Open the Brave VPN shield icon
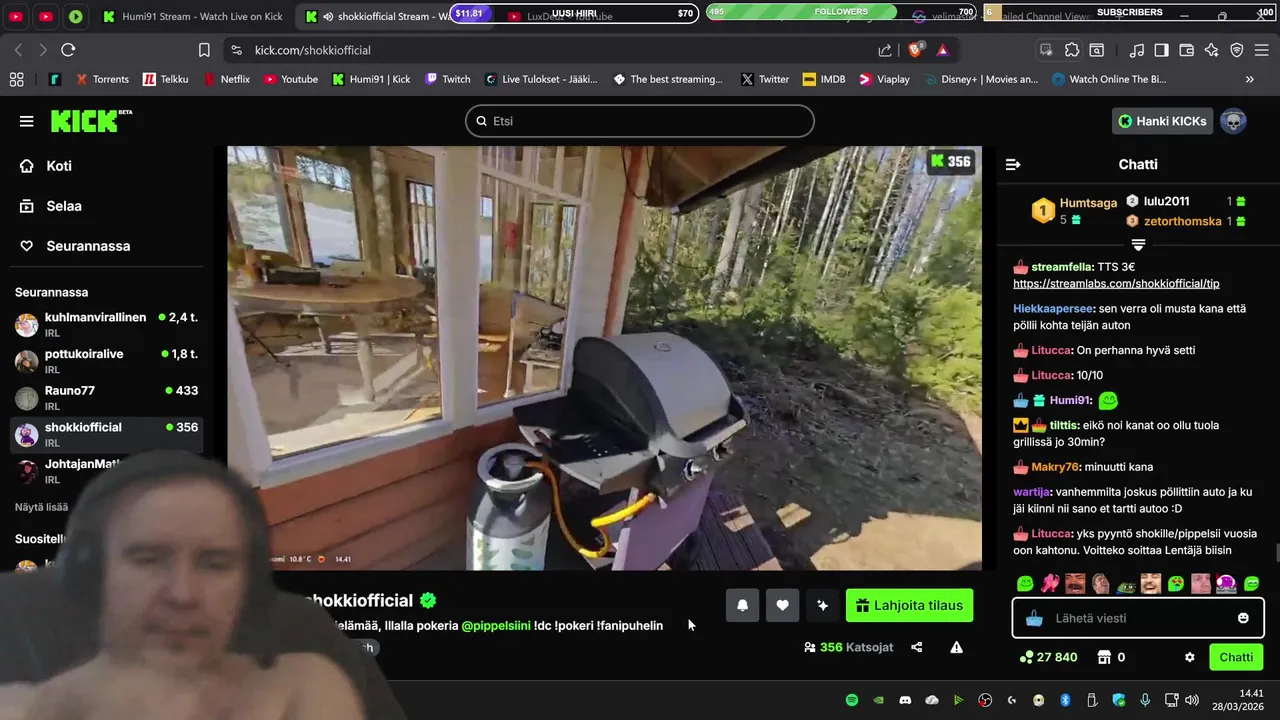The width and height of the screenshot is (1280, 720). (x=1237, y=50)
